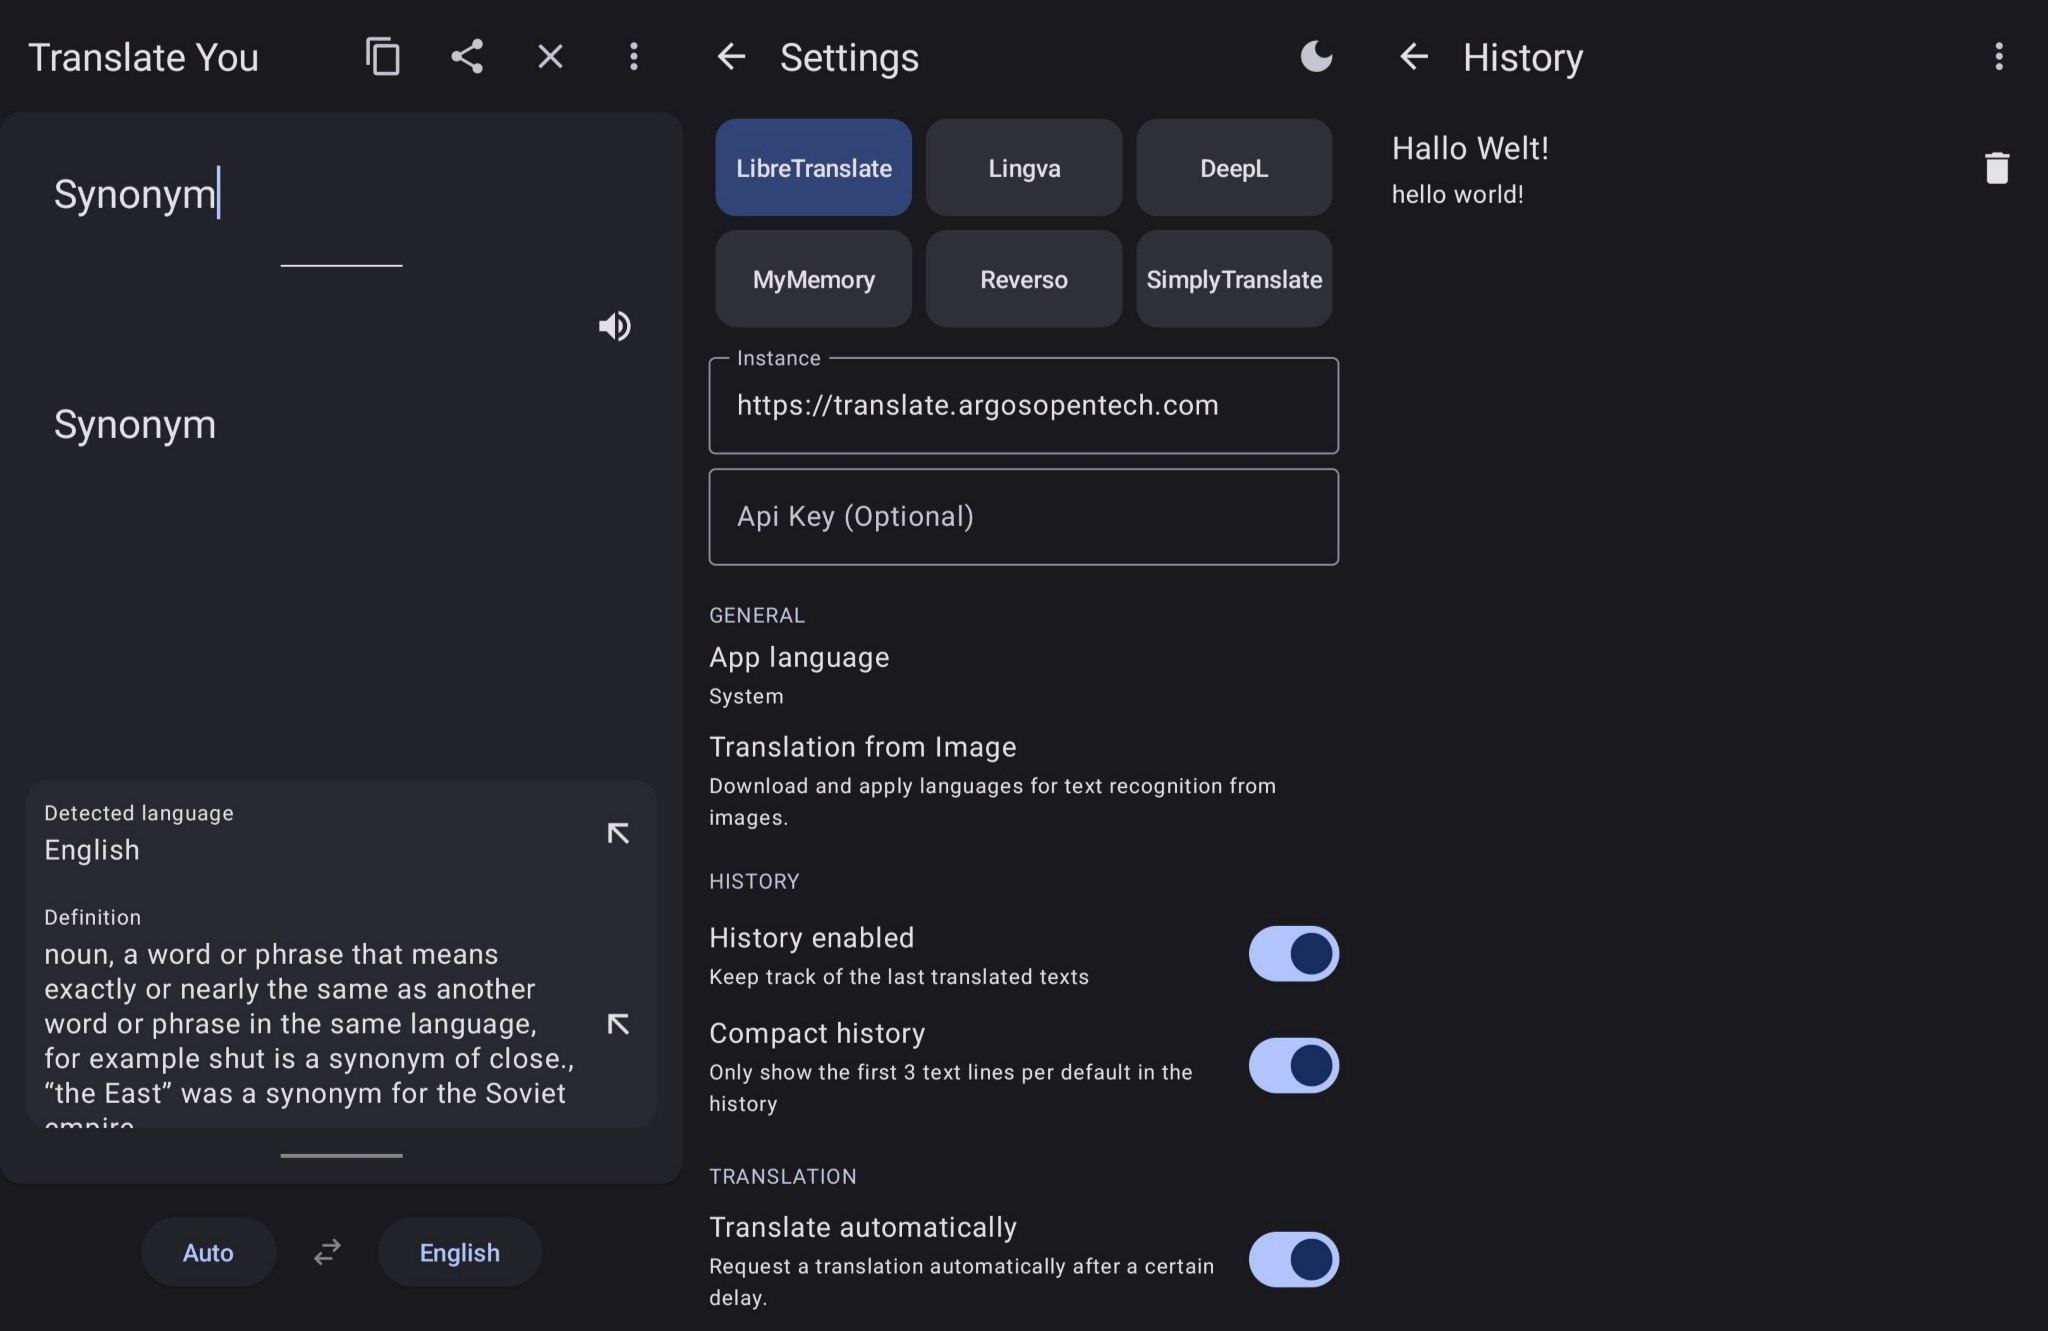Go back from the History screen
The height and width of the screenshot is (1331, 2048).
point(1413,57)
